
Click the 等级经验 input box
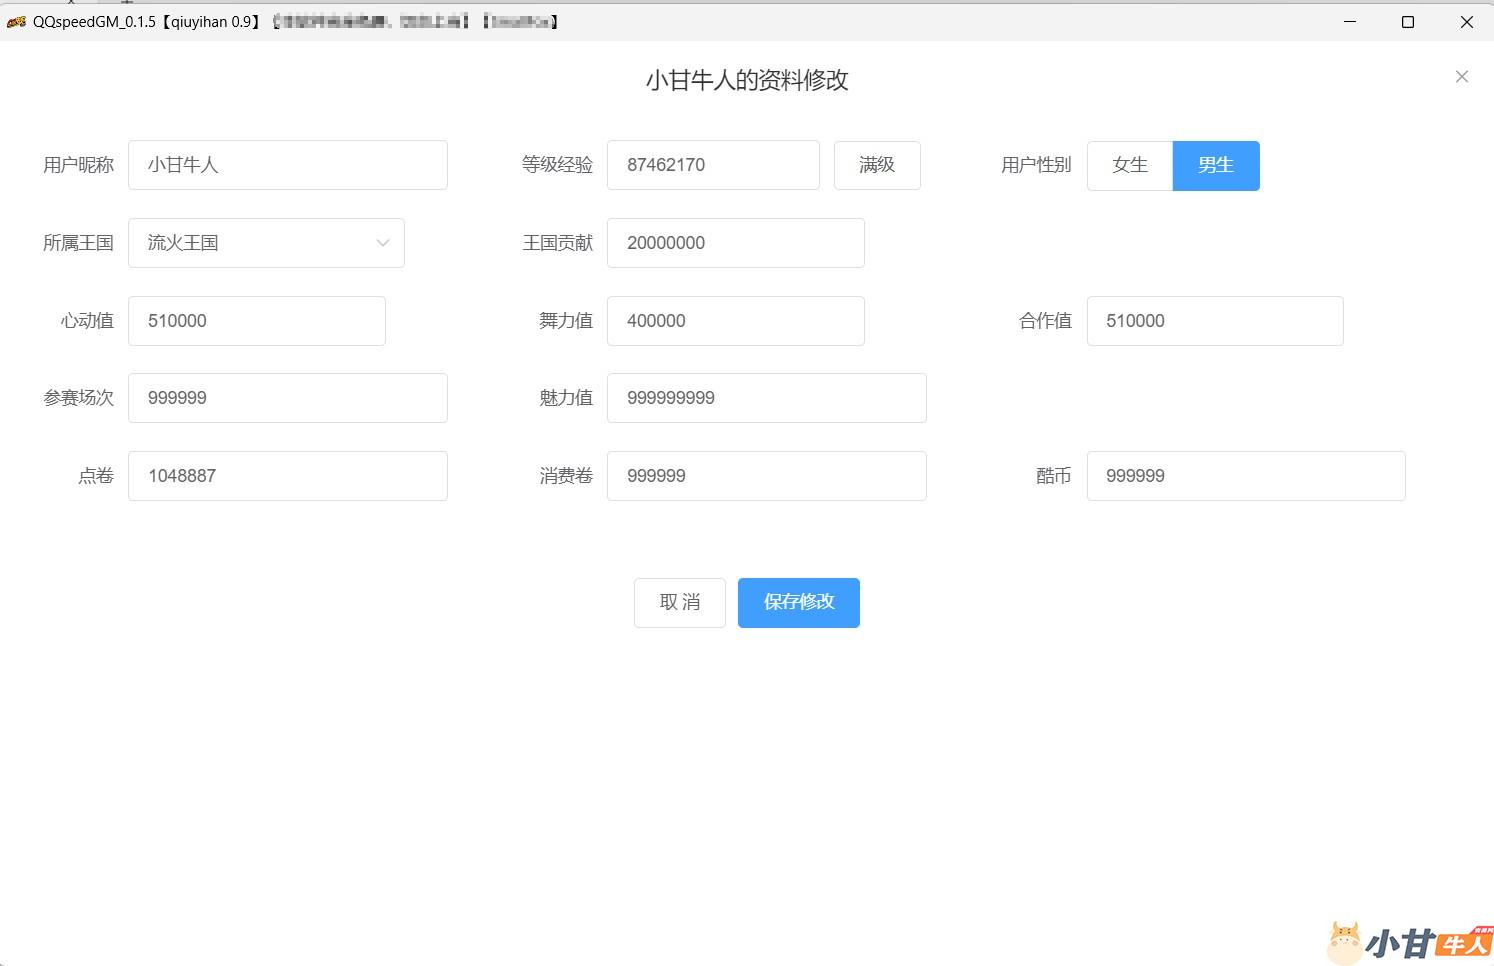click(712, 165)
